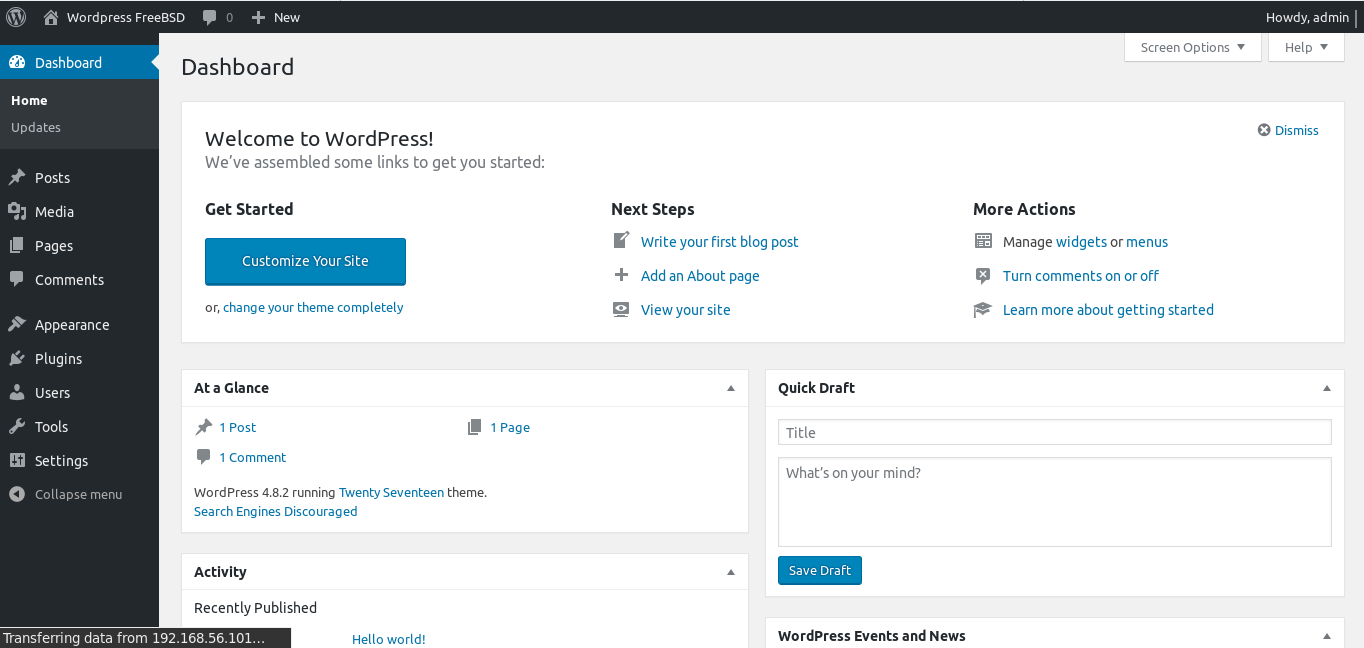The image size is (1364, 648).
Task: Click the Dashboard gauge icon in sidebar
Action: coord(17,62)
